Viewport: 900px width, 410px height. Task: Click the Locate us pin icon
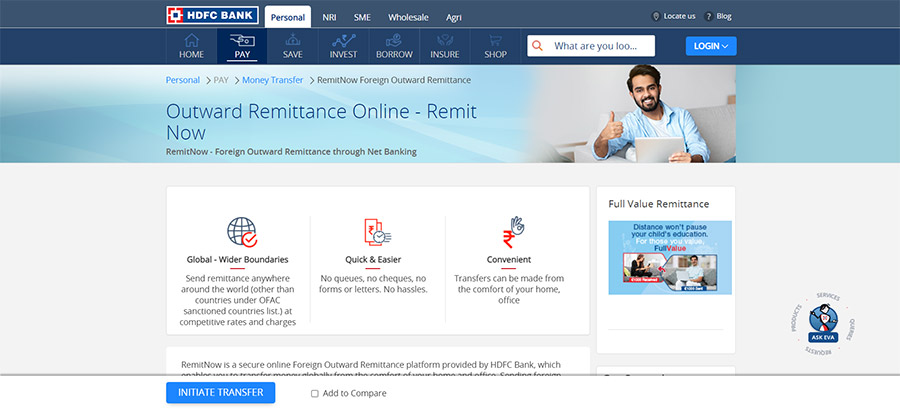(655, 16)
